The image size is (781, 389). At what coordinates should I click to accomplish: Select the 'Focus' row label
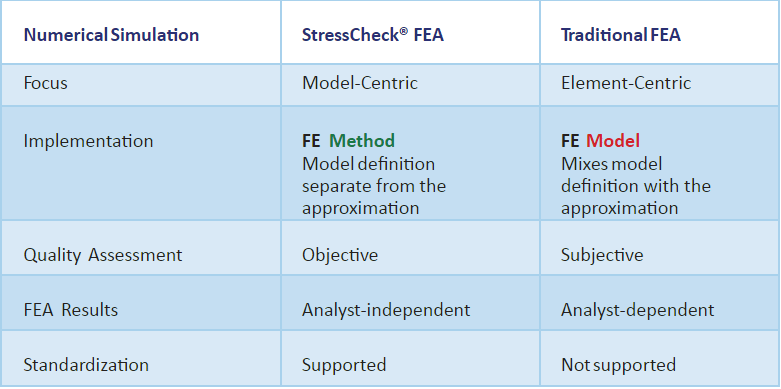pos(45,83)
